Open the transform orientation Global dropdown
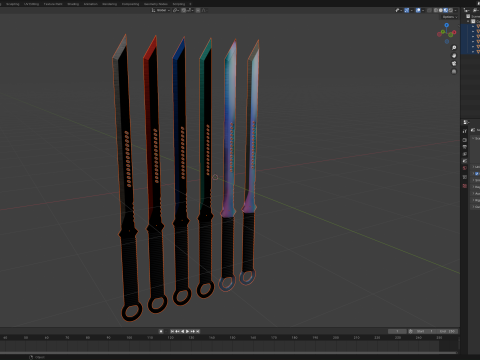The height and width of the screenshot is (360, 480). click(161, 10)
